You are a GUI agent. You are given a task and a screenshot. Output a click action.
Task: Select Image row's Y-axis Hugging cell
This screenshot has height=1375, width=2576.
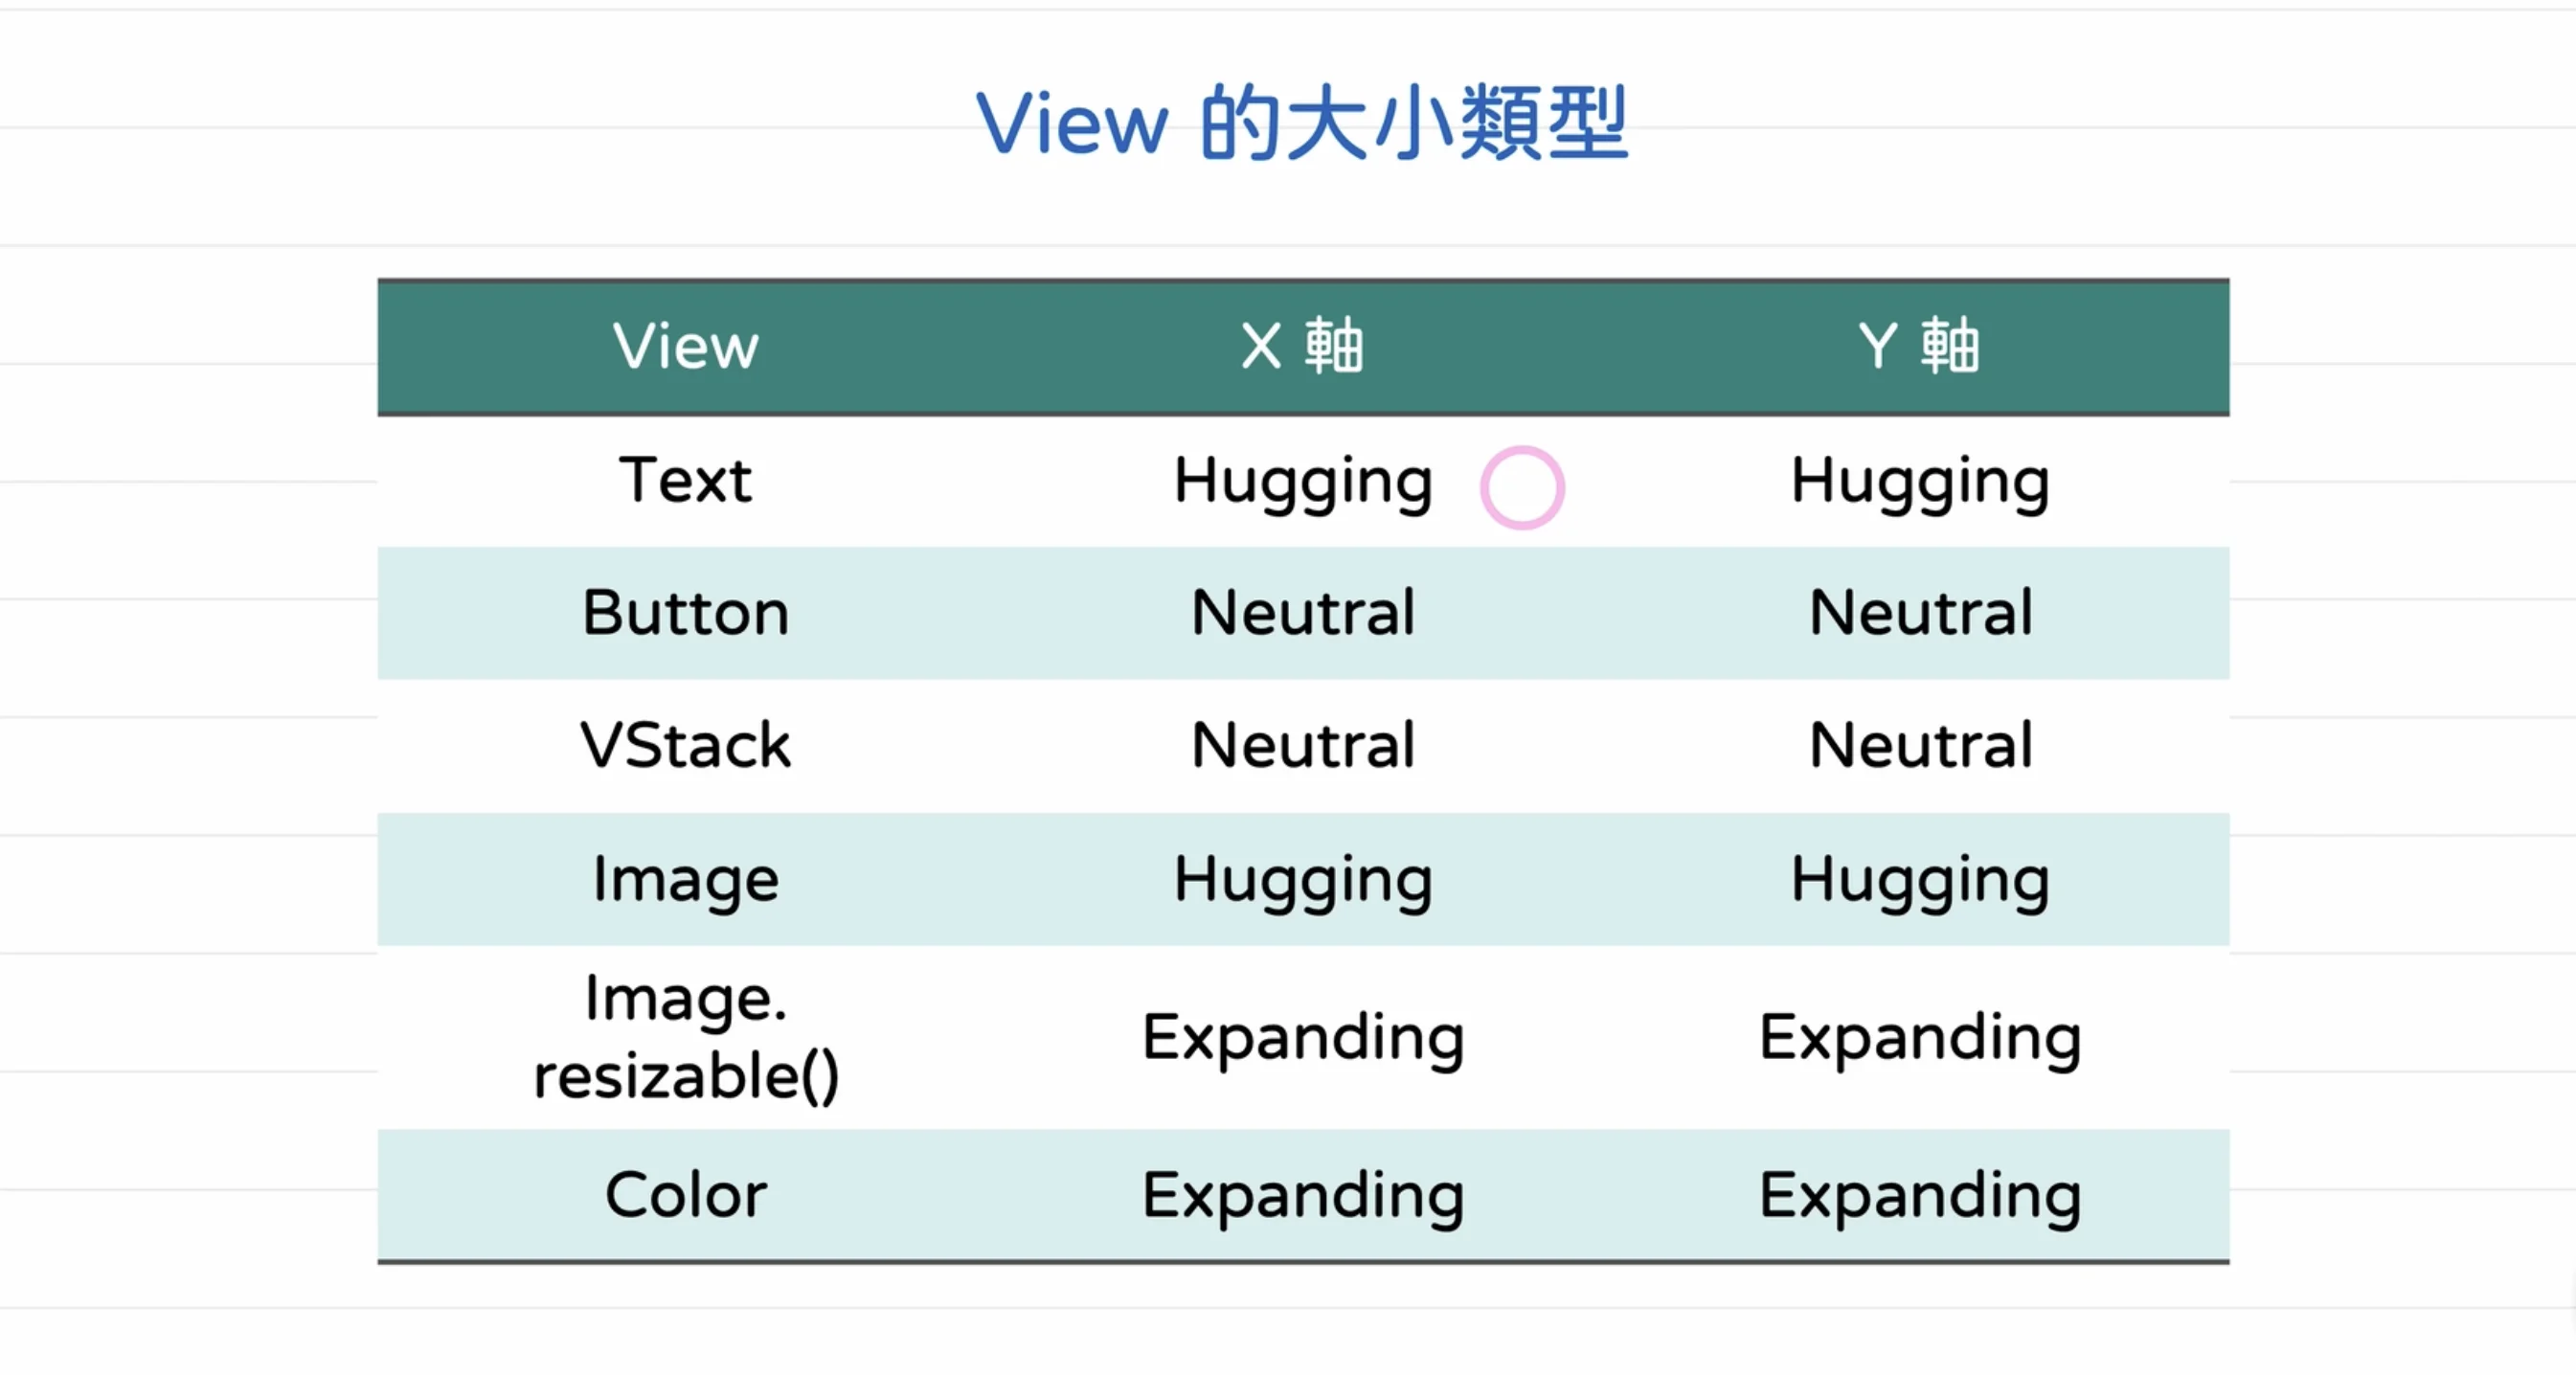[1919, 880]
